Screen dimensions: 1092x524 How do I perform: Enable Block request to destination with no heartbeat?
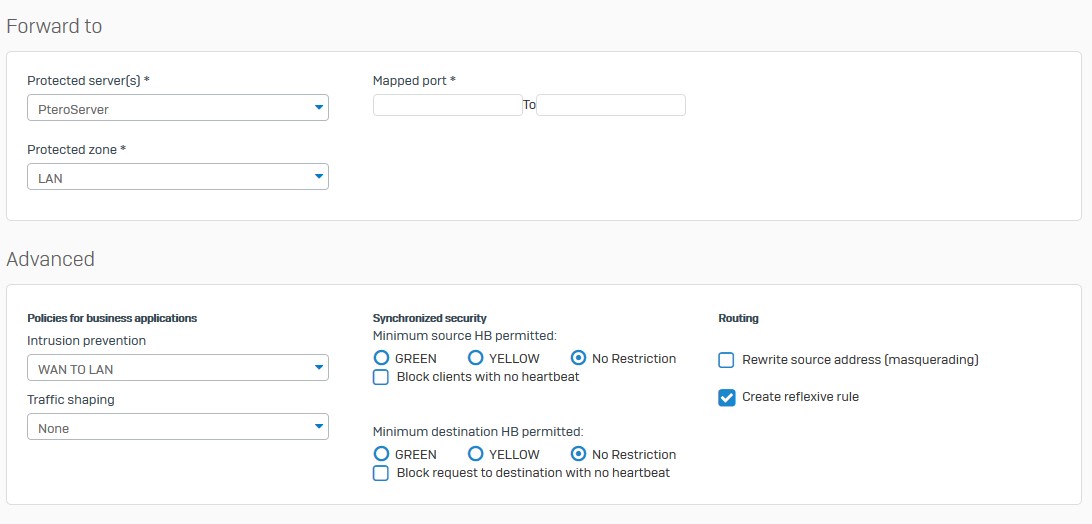click(x=381, y=473)
